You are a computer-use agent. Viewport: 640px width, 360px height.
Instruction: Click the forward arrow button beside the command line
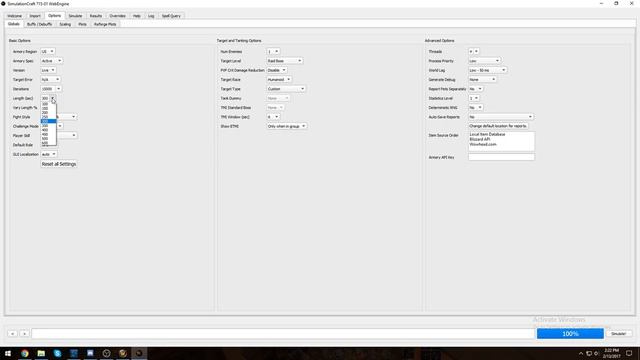(24, 334)
